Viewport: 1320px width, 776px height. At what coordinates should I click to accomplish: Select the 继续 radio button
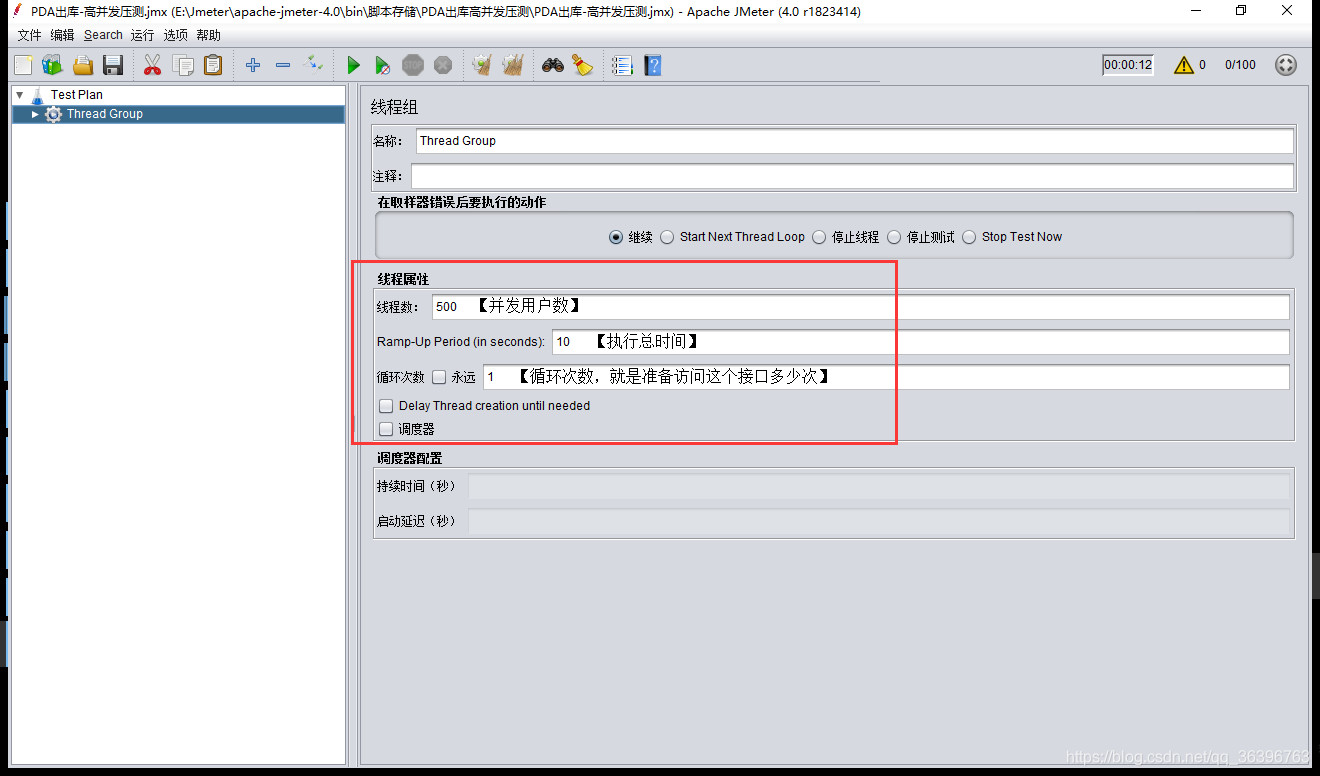pos(616,237)
